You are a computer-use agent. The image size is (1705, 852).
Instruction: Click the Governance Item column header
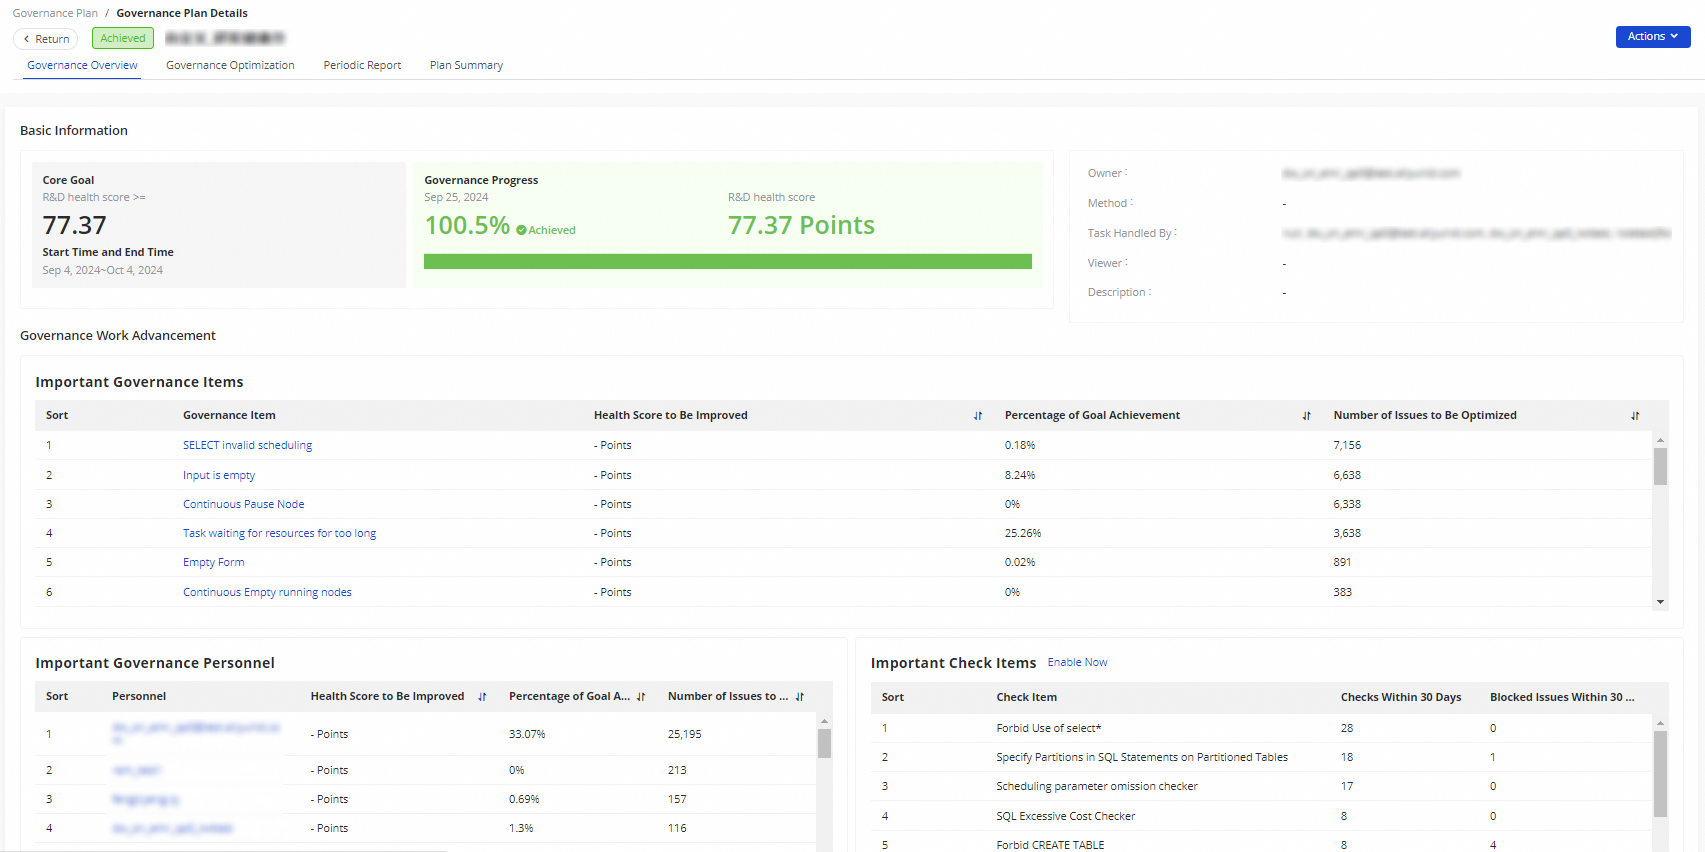tap(229, 415)
